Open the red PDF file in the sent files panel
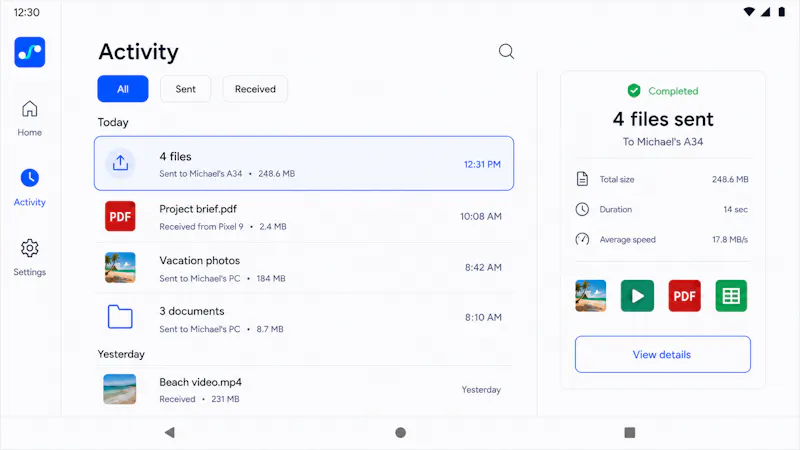 [685, 295]
